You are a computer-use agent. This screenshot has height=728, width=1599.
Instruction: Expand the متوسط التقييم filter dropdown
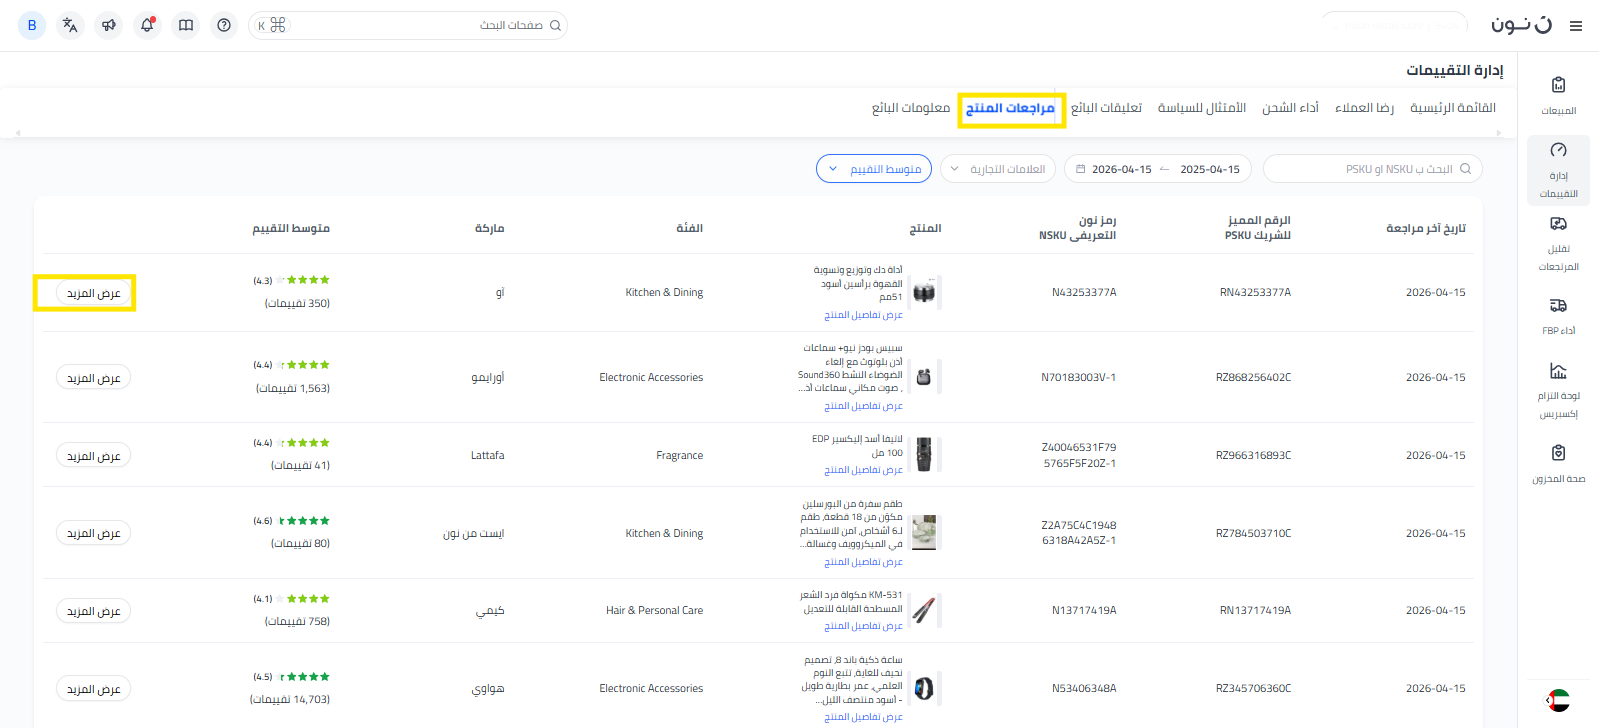point(874,169)
